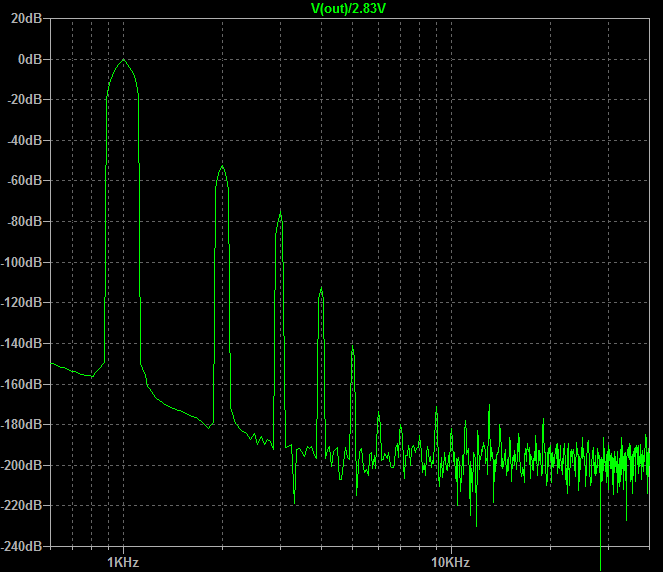Click the 10KHz frequency axis label
Viewport: 663px width, 572px height.
click(x=451, y=562)
